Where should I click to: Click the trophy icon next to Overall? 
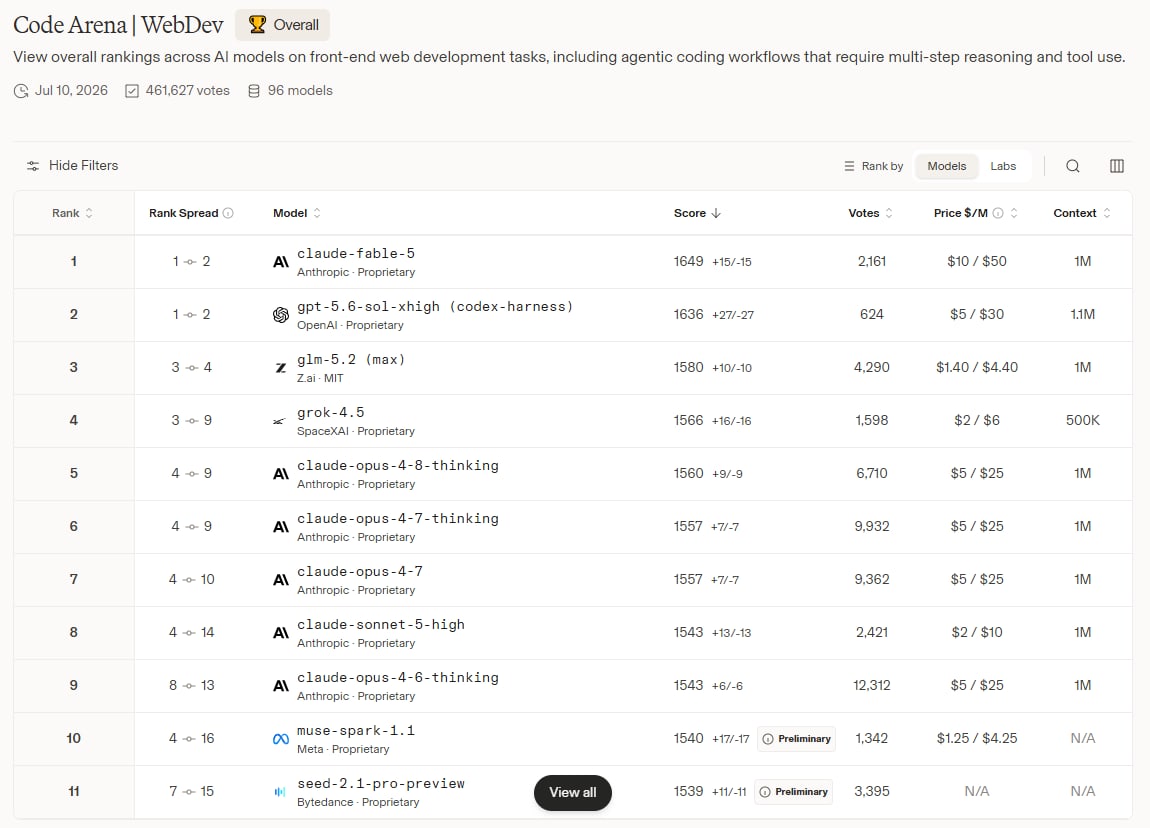(x=257, y=25)
